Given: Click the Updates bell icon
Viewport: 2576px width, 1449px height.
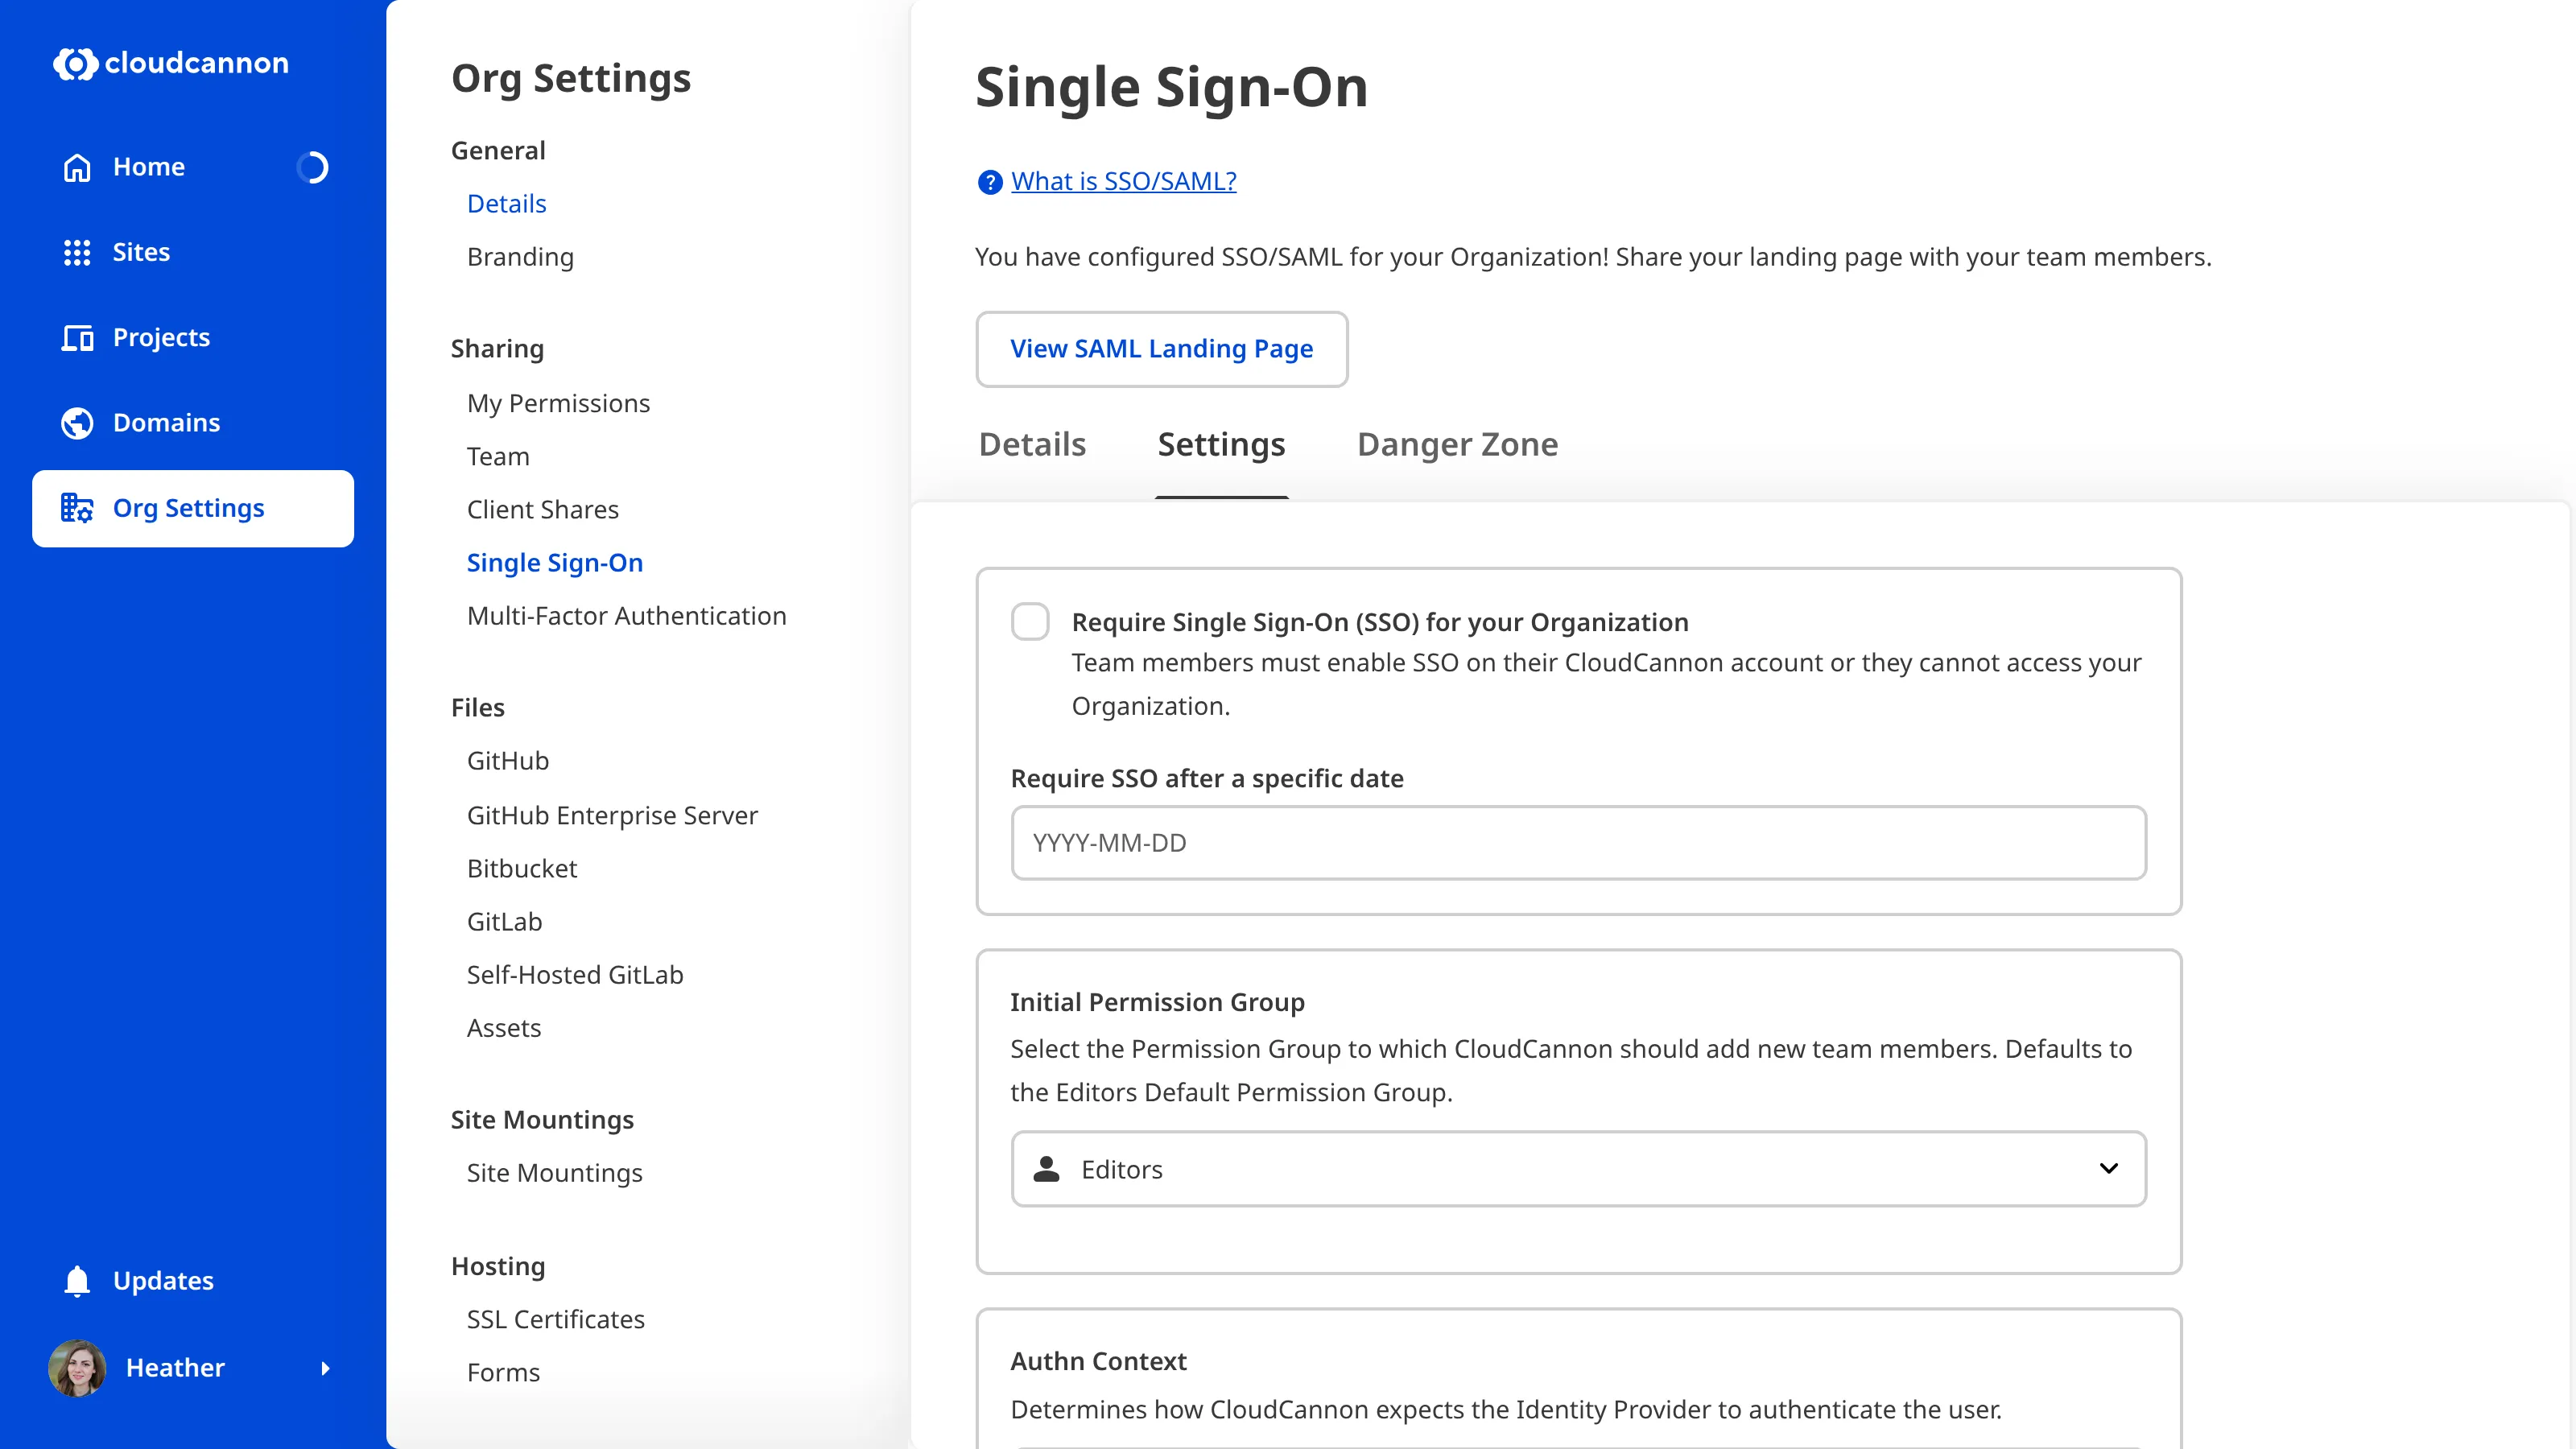Looking at the screenshot, I should [x=77, y=1281].
